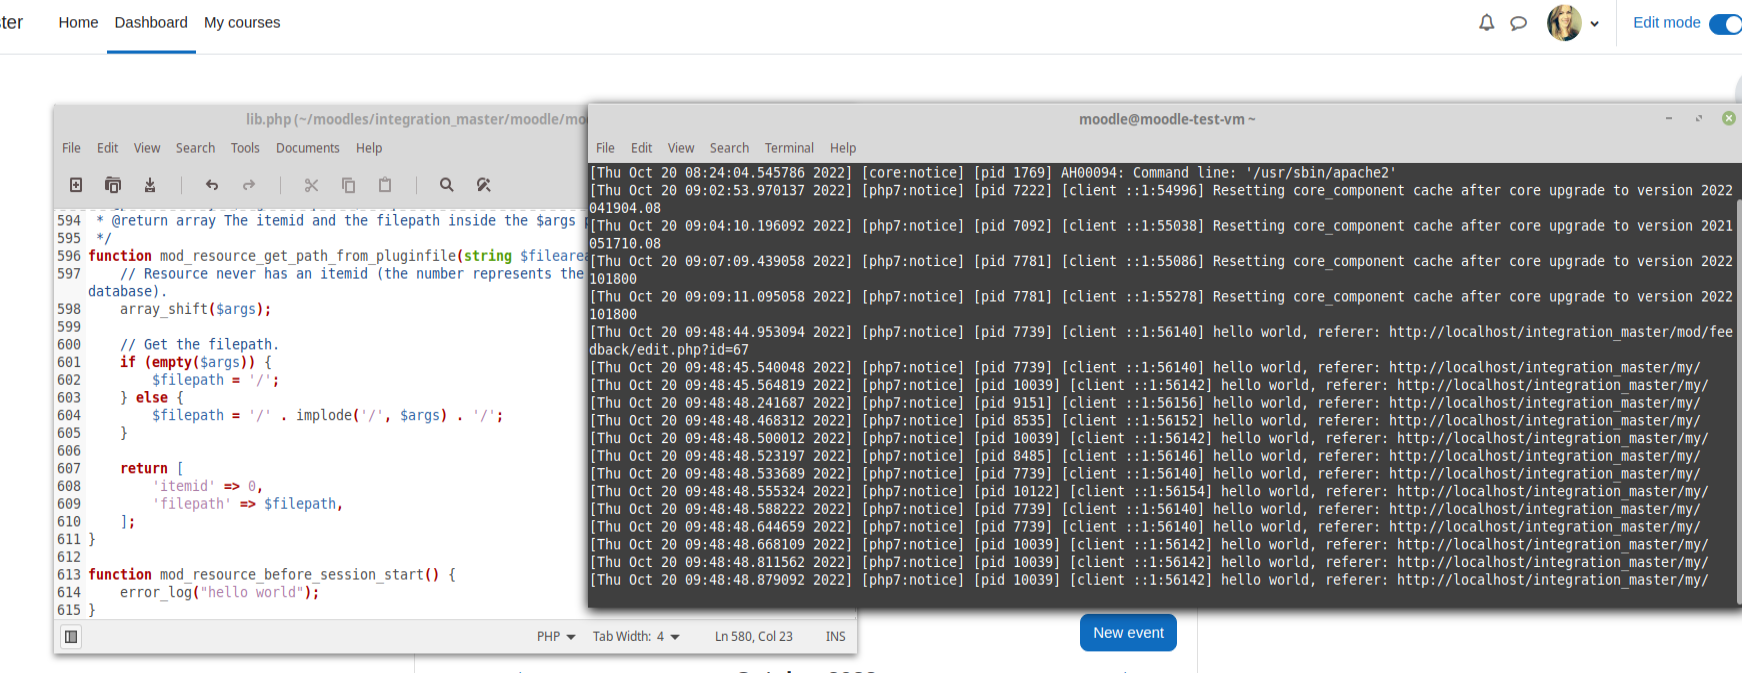Open the editor's Tools menu
The image size is (1742, 673).
(x=245, y=148)
